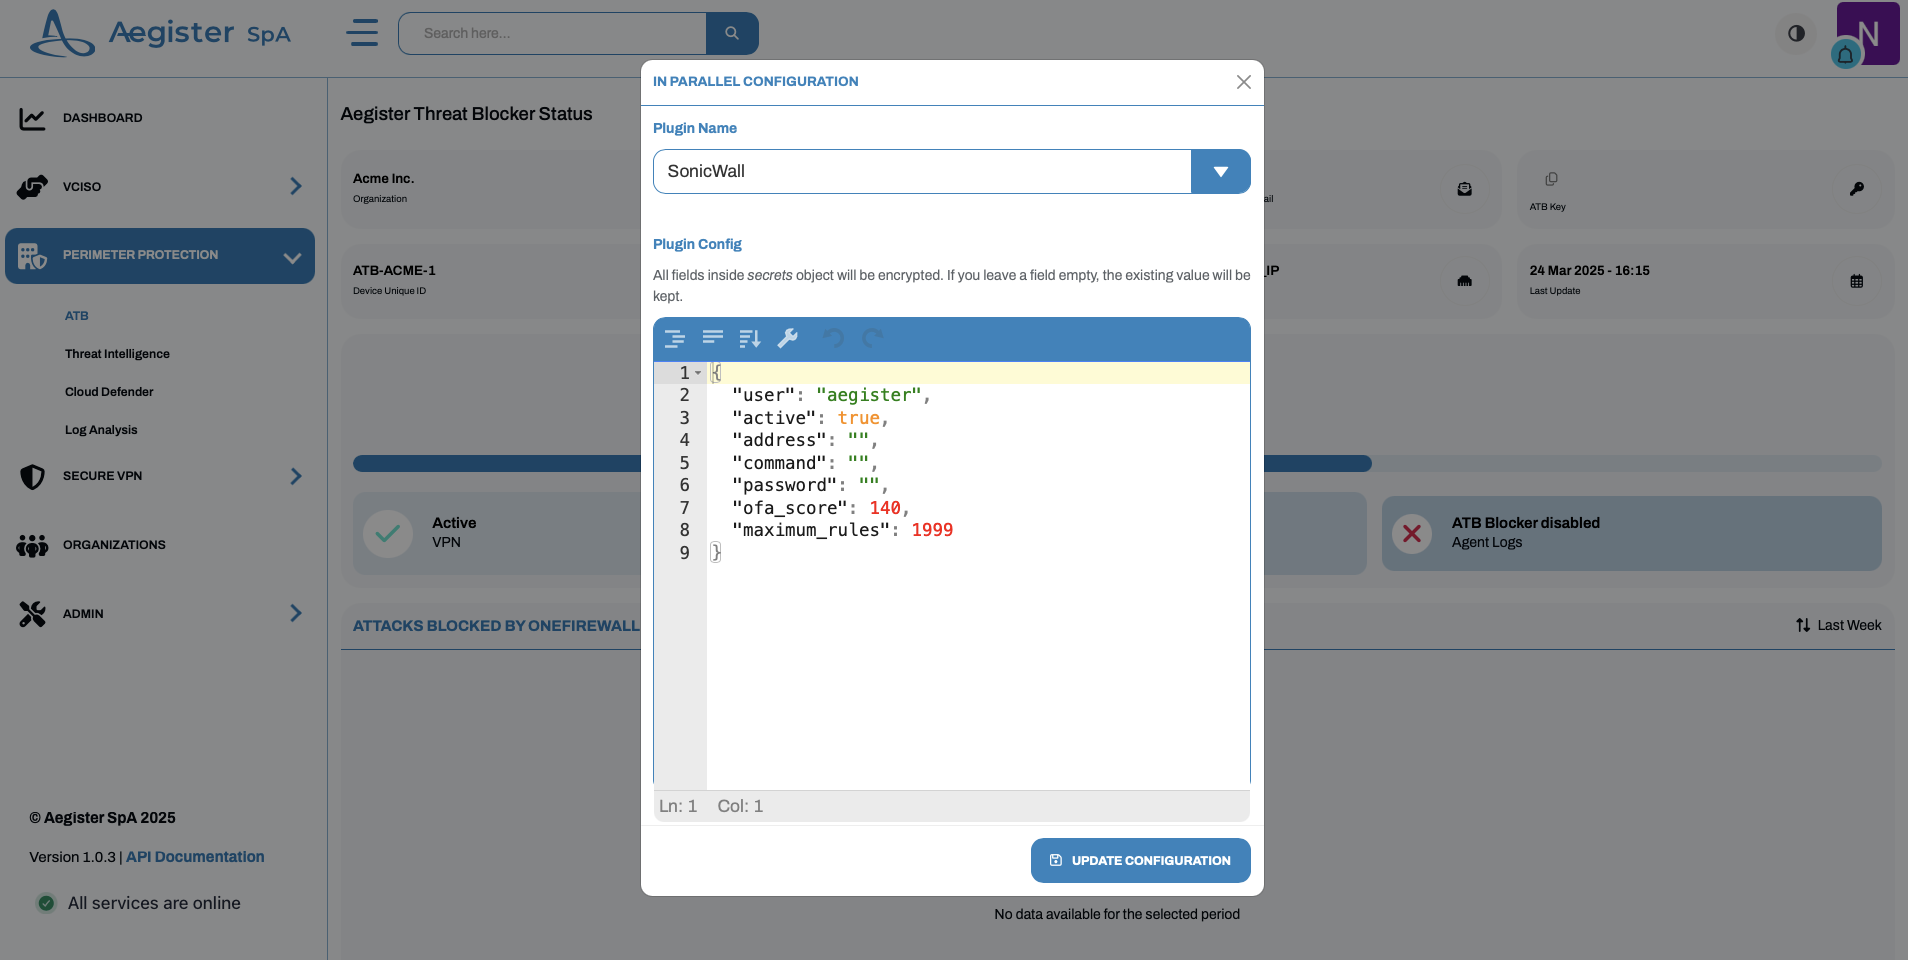
Task: Expand the Admin chevron
Action: coord(296,613)
